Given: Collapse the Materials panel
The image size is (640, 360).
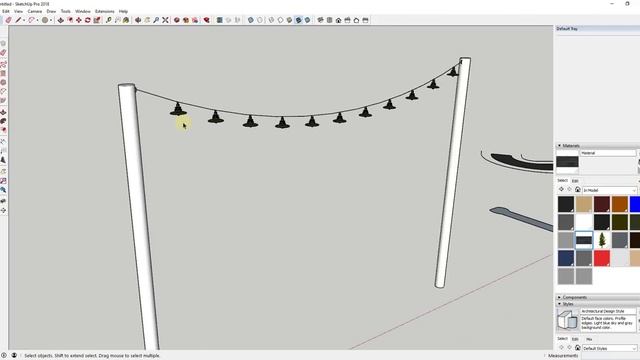Looking at the screenshot, I should tap(559, 146).
